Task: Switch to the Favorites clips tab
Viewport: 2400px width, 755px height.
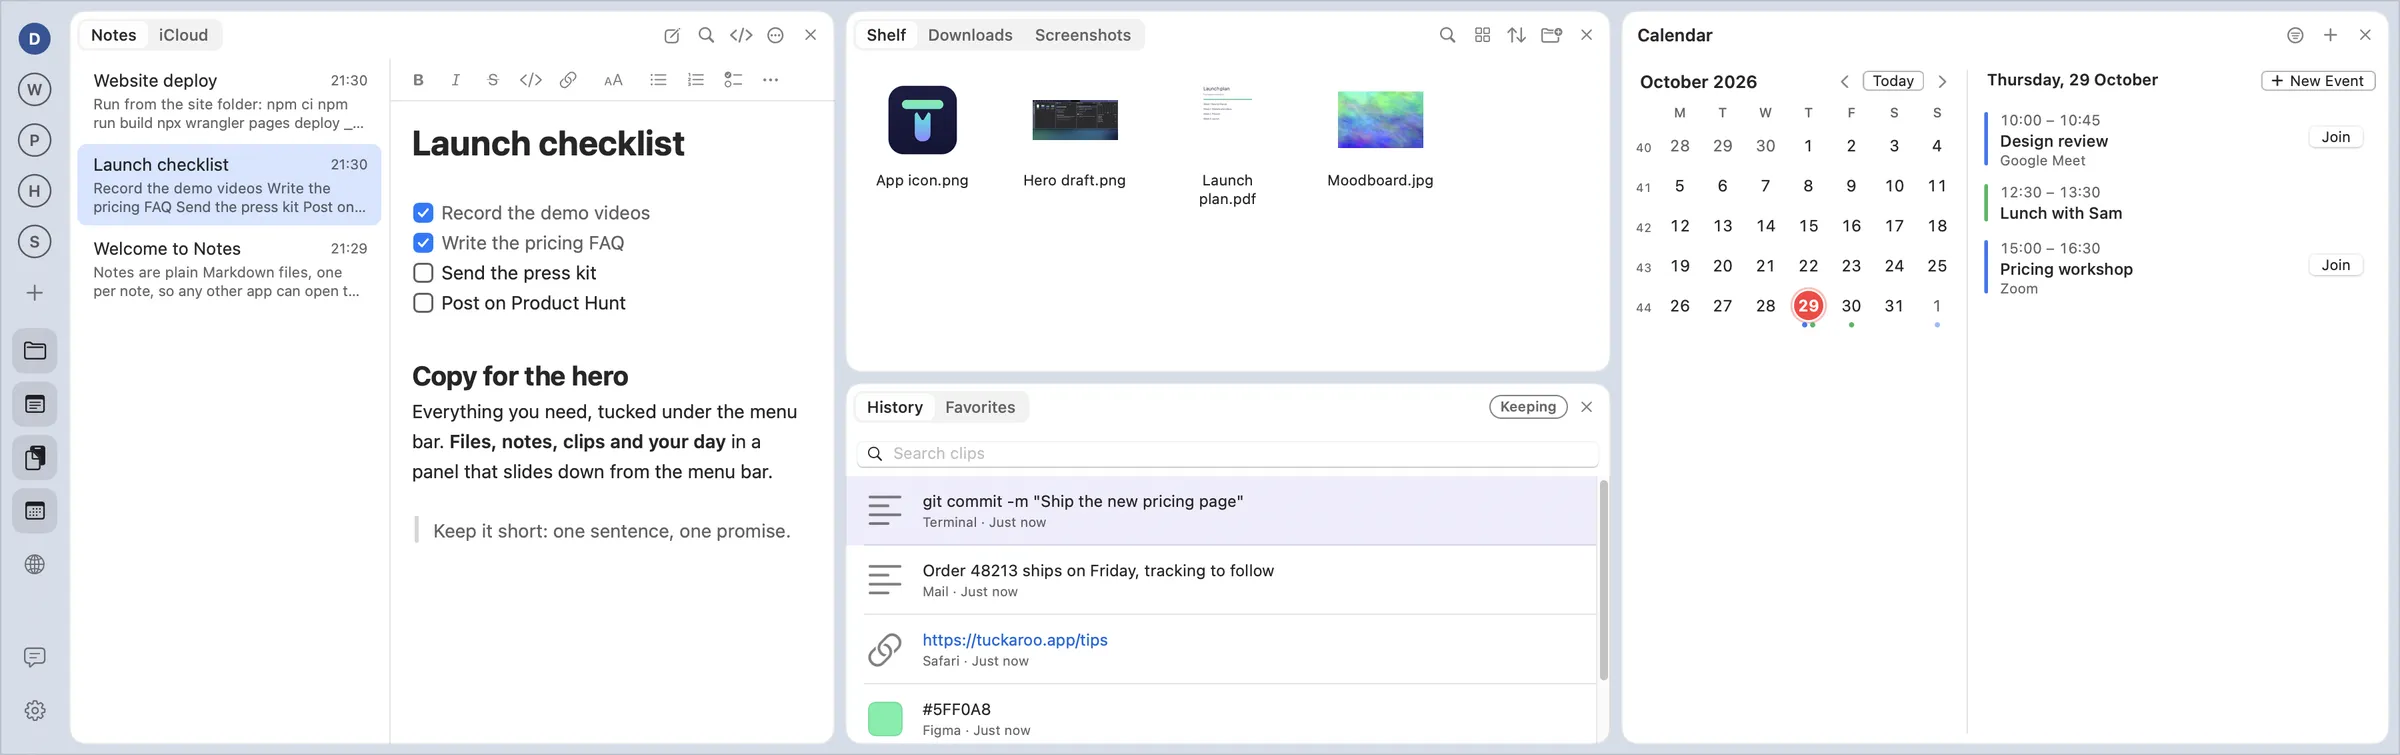Action: (x=980, y=407)
